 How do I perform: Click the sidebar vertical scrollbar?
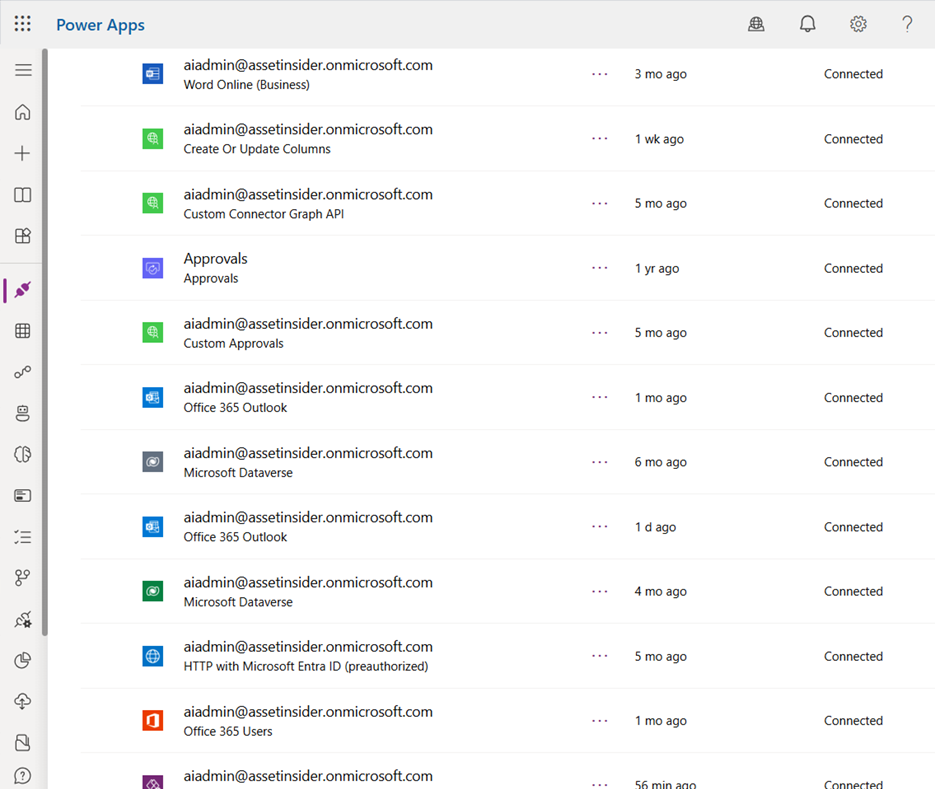[x=45, y=342]
